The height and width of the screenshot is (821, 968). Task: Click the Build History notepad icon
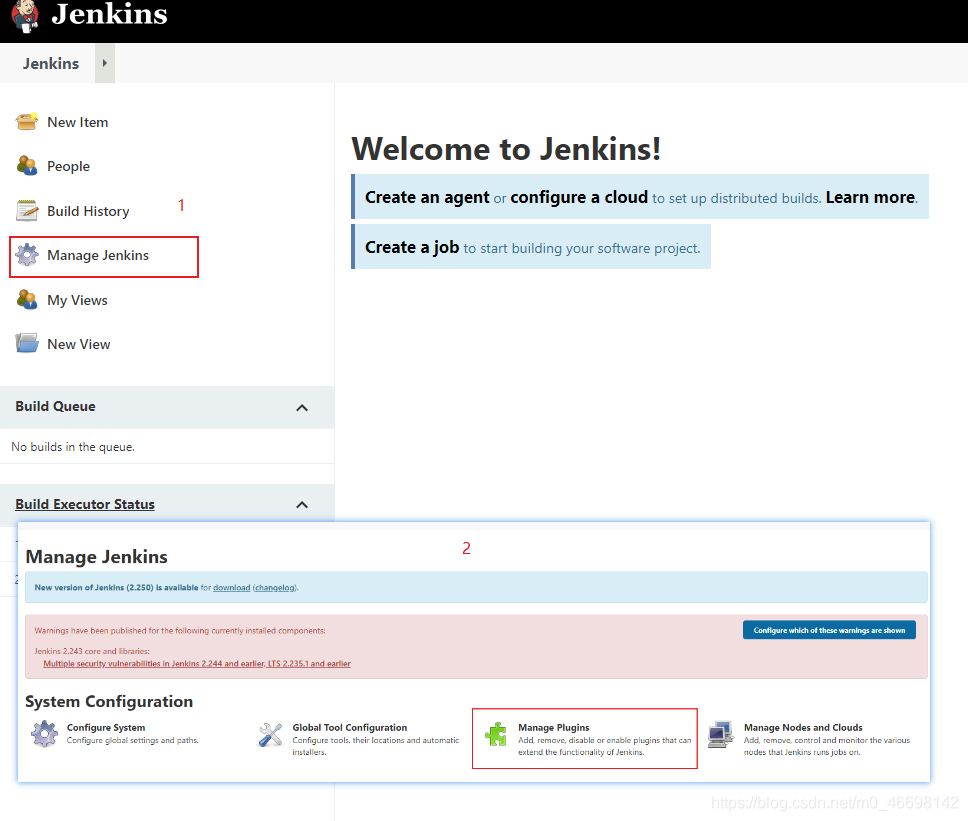[27, 210]
